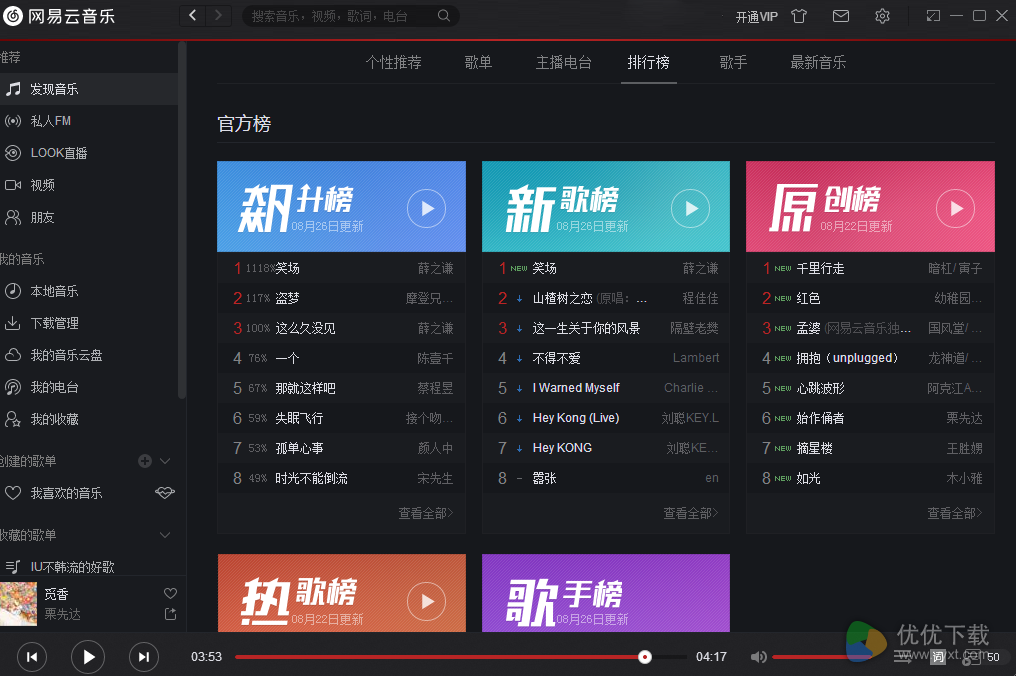Switch to 歌单 tab
Viewport: 1016px width, 676px height.
478,62
